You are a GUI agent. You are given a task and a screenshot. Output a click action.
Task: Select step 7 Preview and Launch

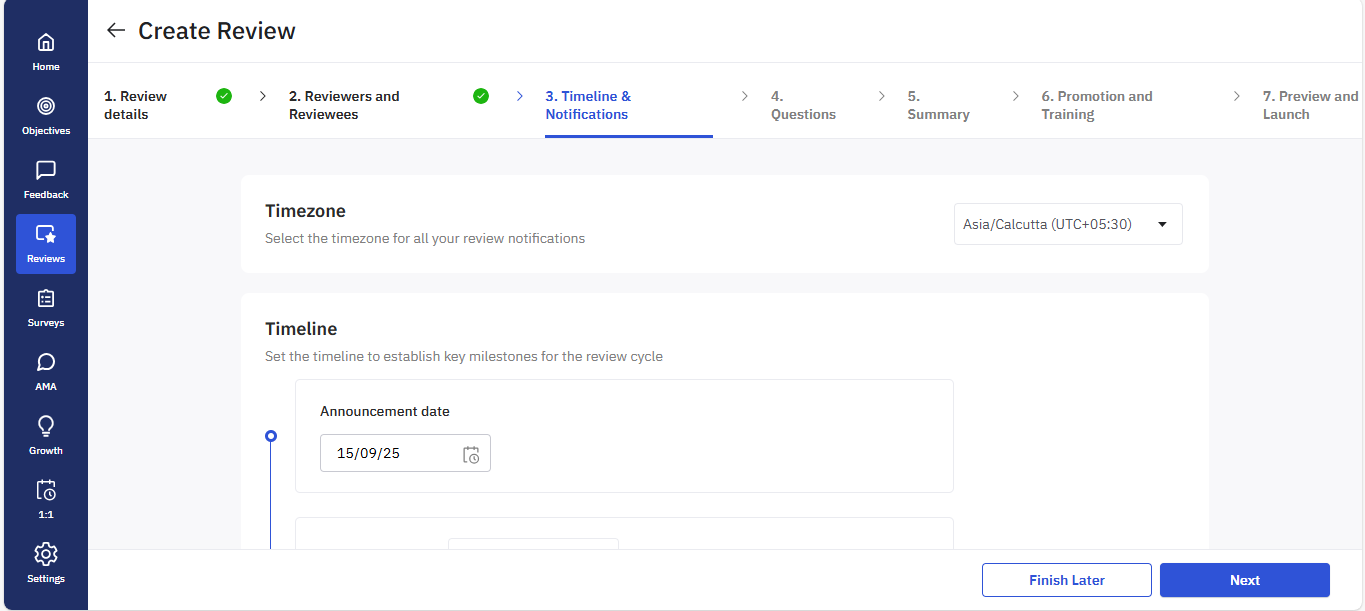[x=1309, y=105]
